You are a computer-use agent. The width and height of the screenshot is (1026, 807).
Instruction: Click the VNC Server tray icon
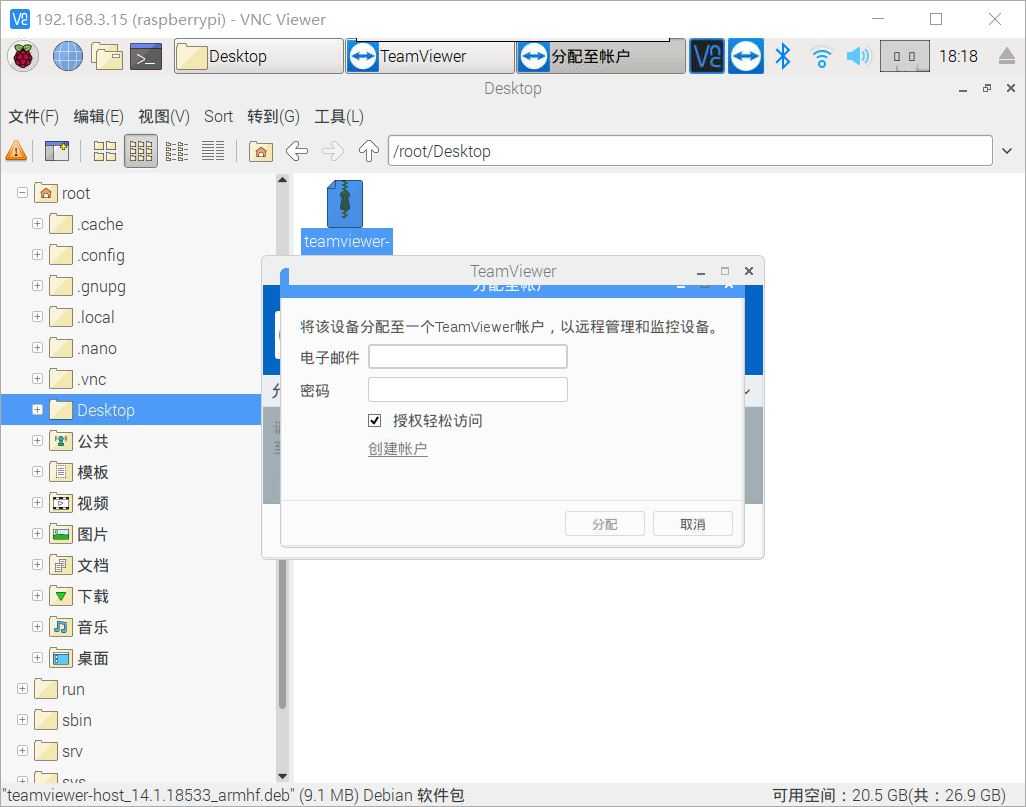[x=707, y=56]
